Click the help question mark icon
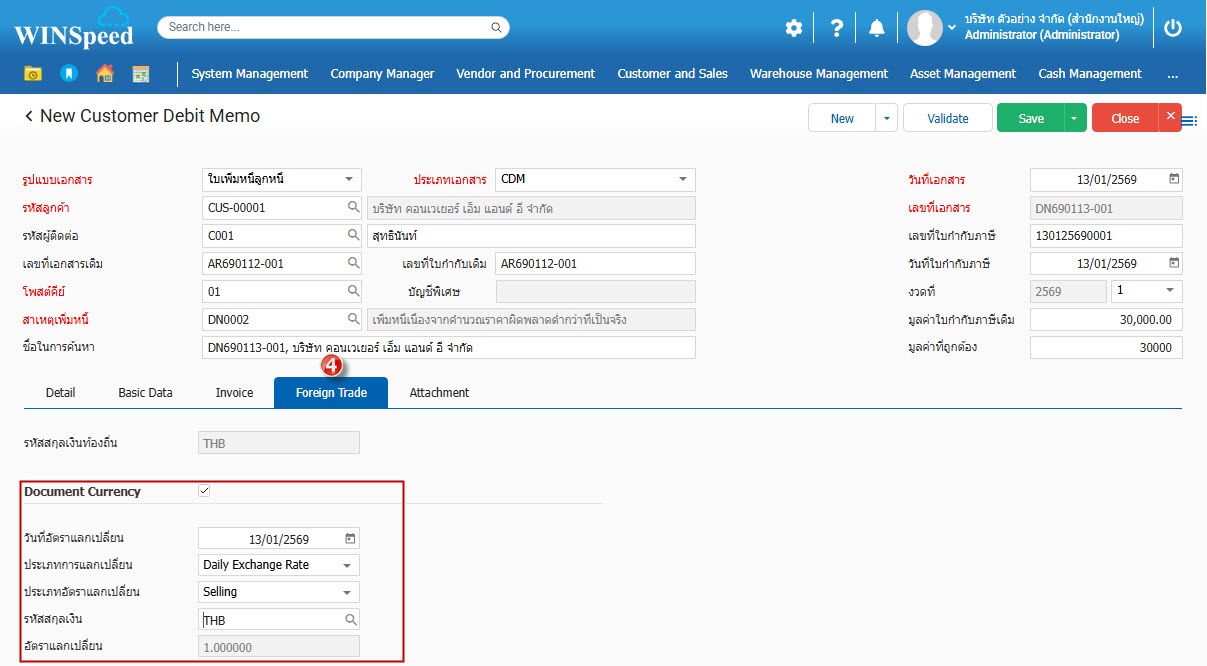 (837, 28)
